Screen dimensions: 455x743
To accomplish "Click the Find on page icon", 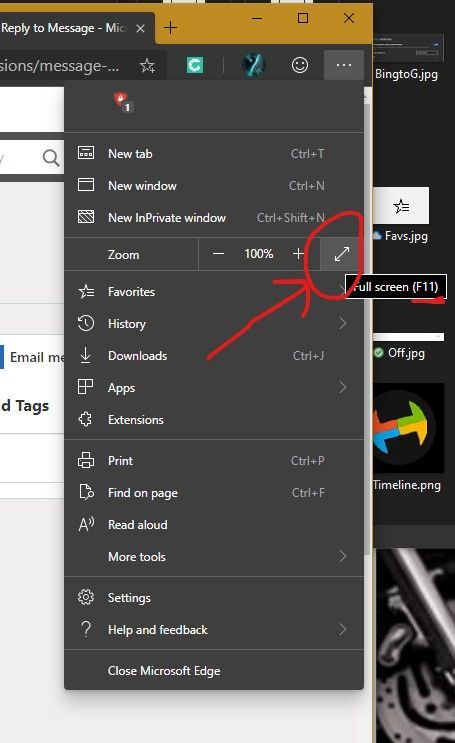I will click(86, 492).
